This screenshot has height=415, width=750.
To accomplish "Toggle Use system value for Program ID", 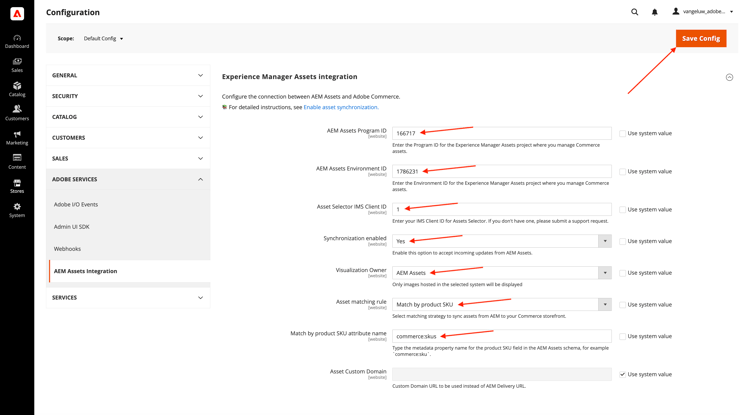I will point(622,133).
